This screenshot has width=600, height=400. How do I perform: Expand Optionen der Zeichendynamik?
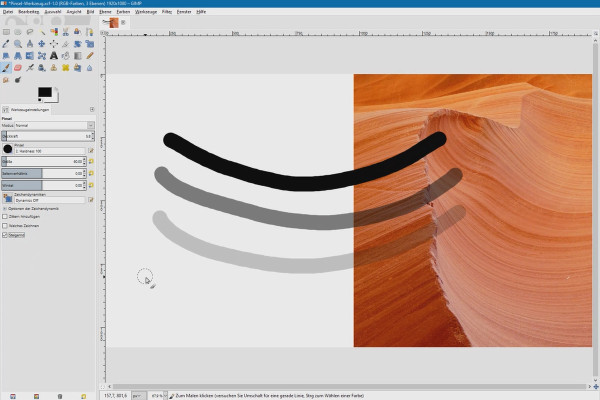click(5, 209)
